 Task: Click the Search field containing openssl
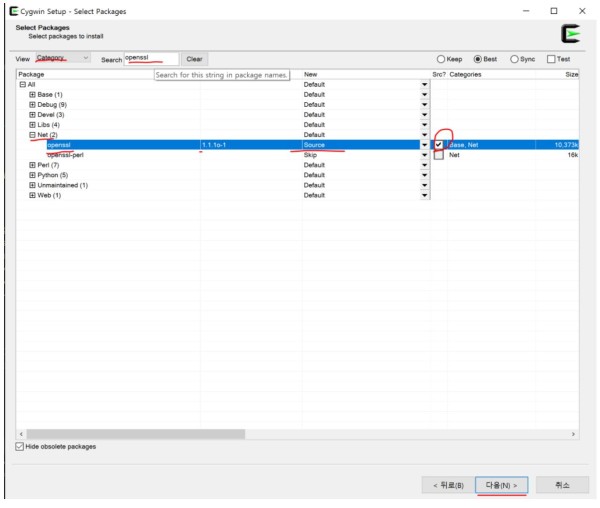[151, 59]
